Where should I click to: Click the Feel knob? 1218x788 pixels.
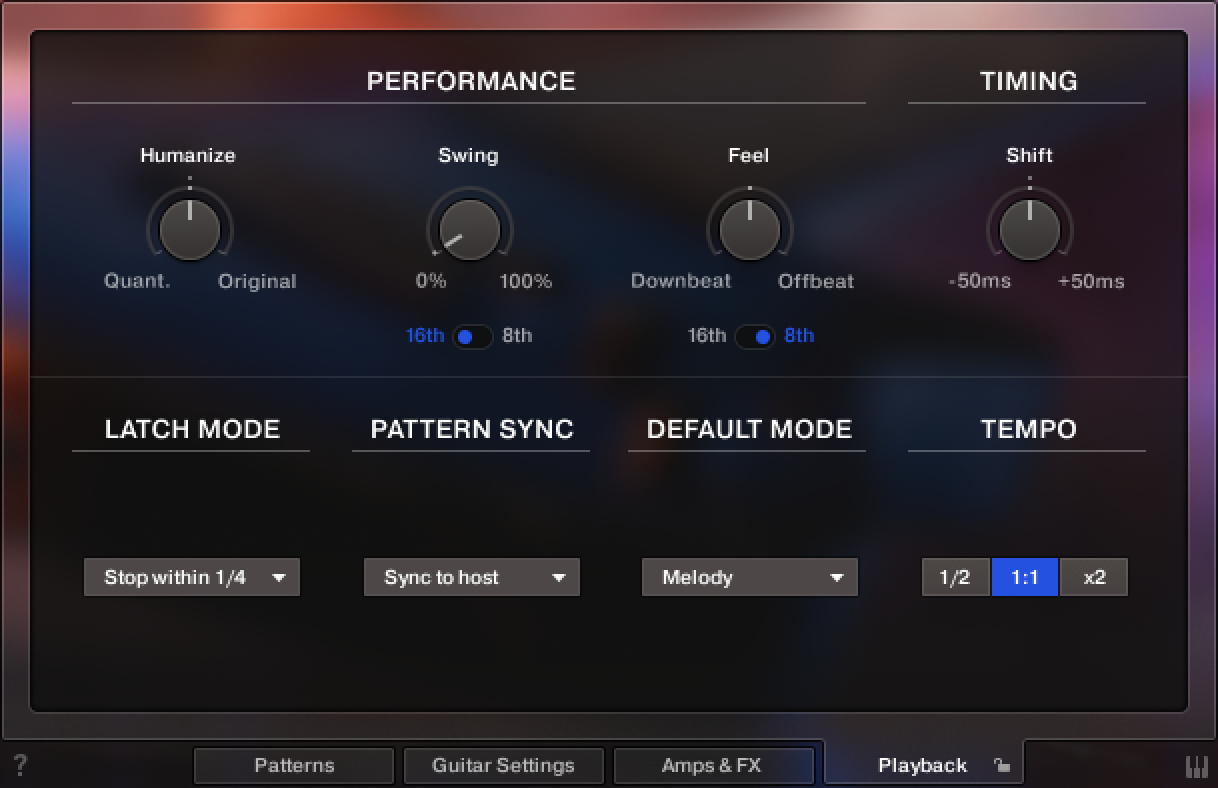coord(749,229)
